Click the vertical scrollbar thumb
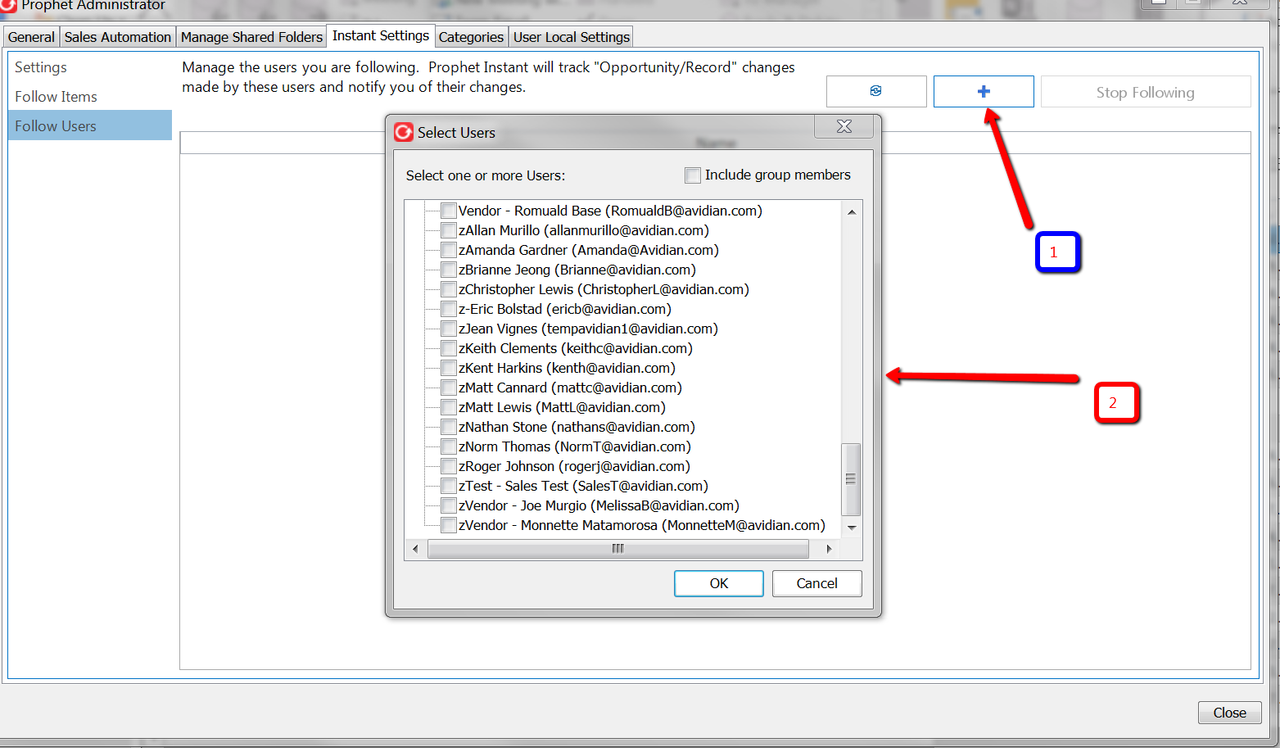Viewport: 1280px width, 748px height. 852,480
